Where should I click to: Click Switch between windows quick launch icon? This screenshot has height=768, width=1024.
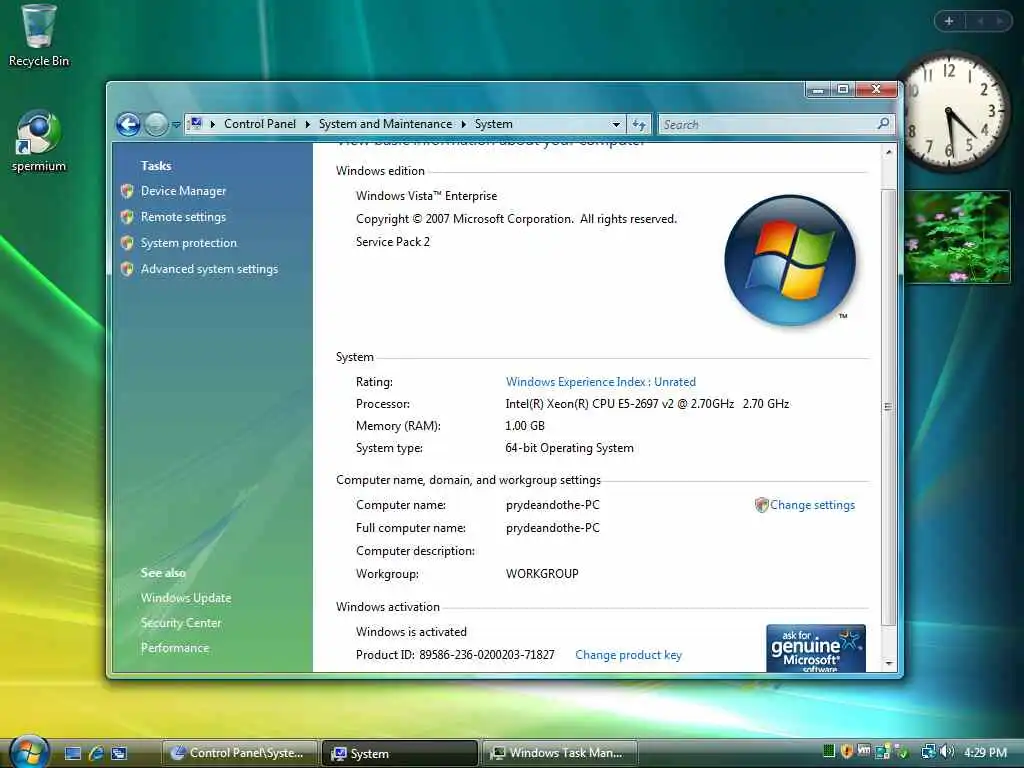[119, 753]
